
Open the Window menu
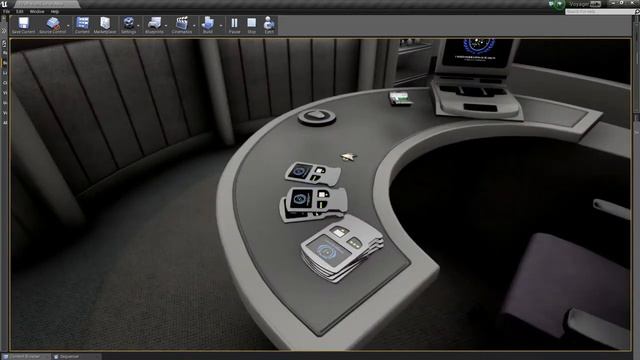click(x=37, y=12)
